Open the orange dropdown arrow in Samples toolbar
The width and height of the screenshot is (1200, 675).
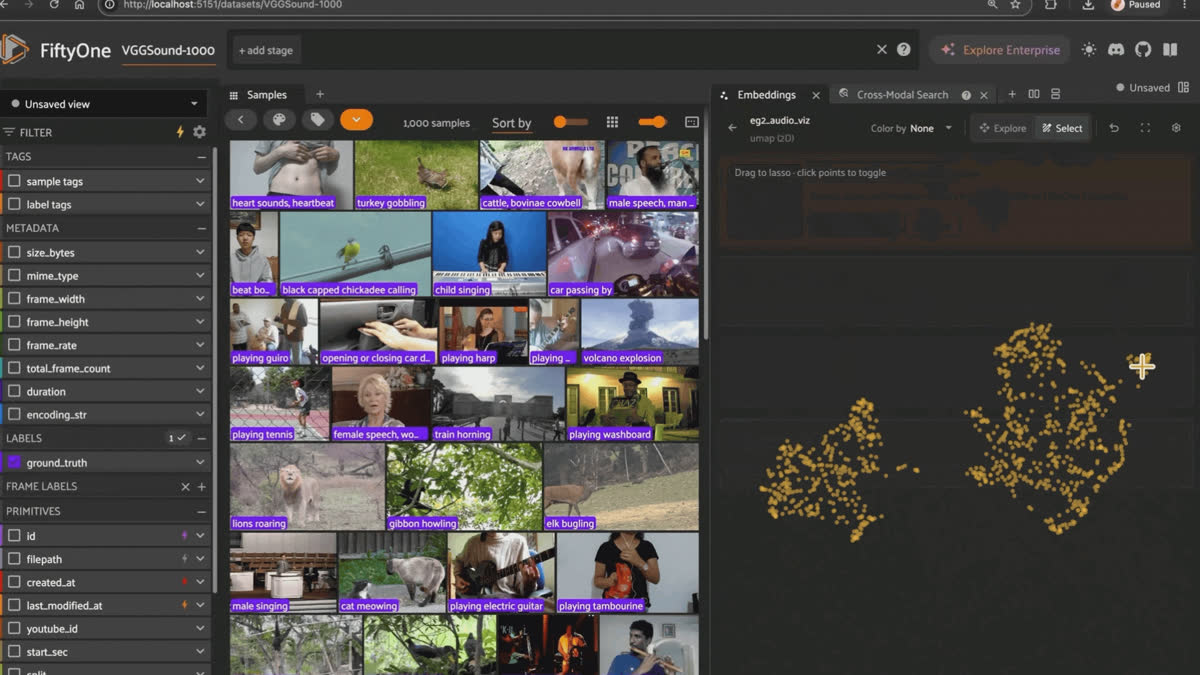[356, 120]
